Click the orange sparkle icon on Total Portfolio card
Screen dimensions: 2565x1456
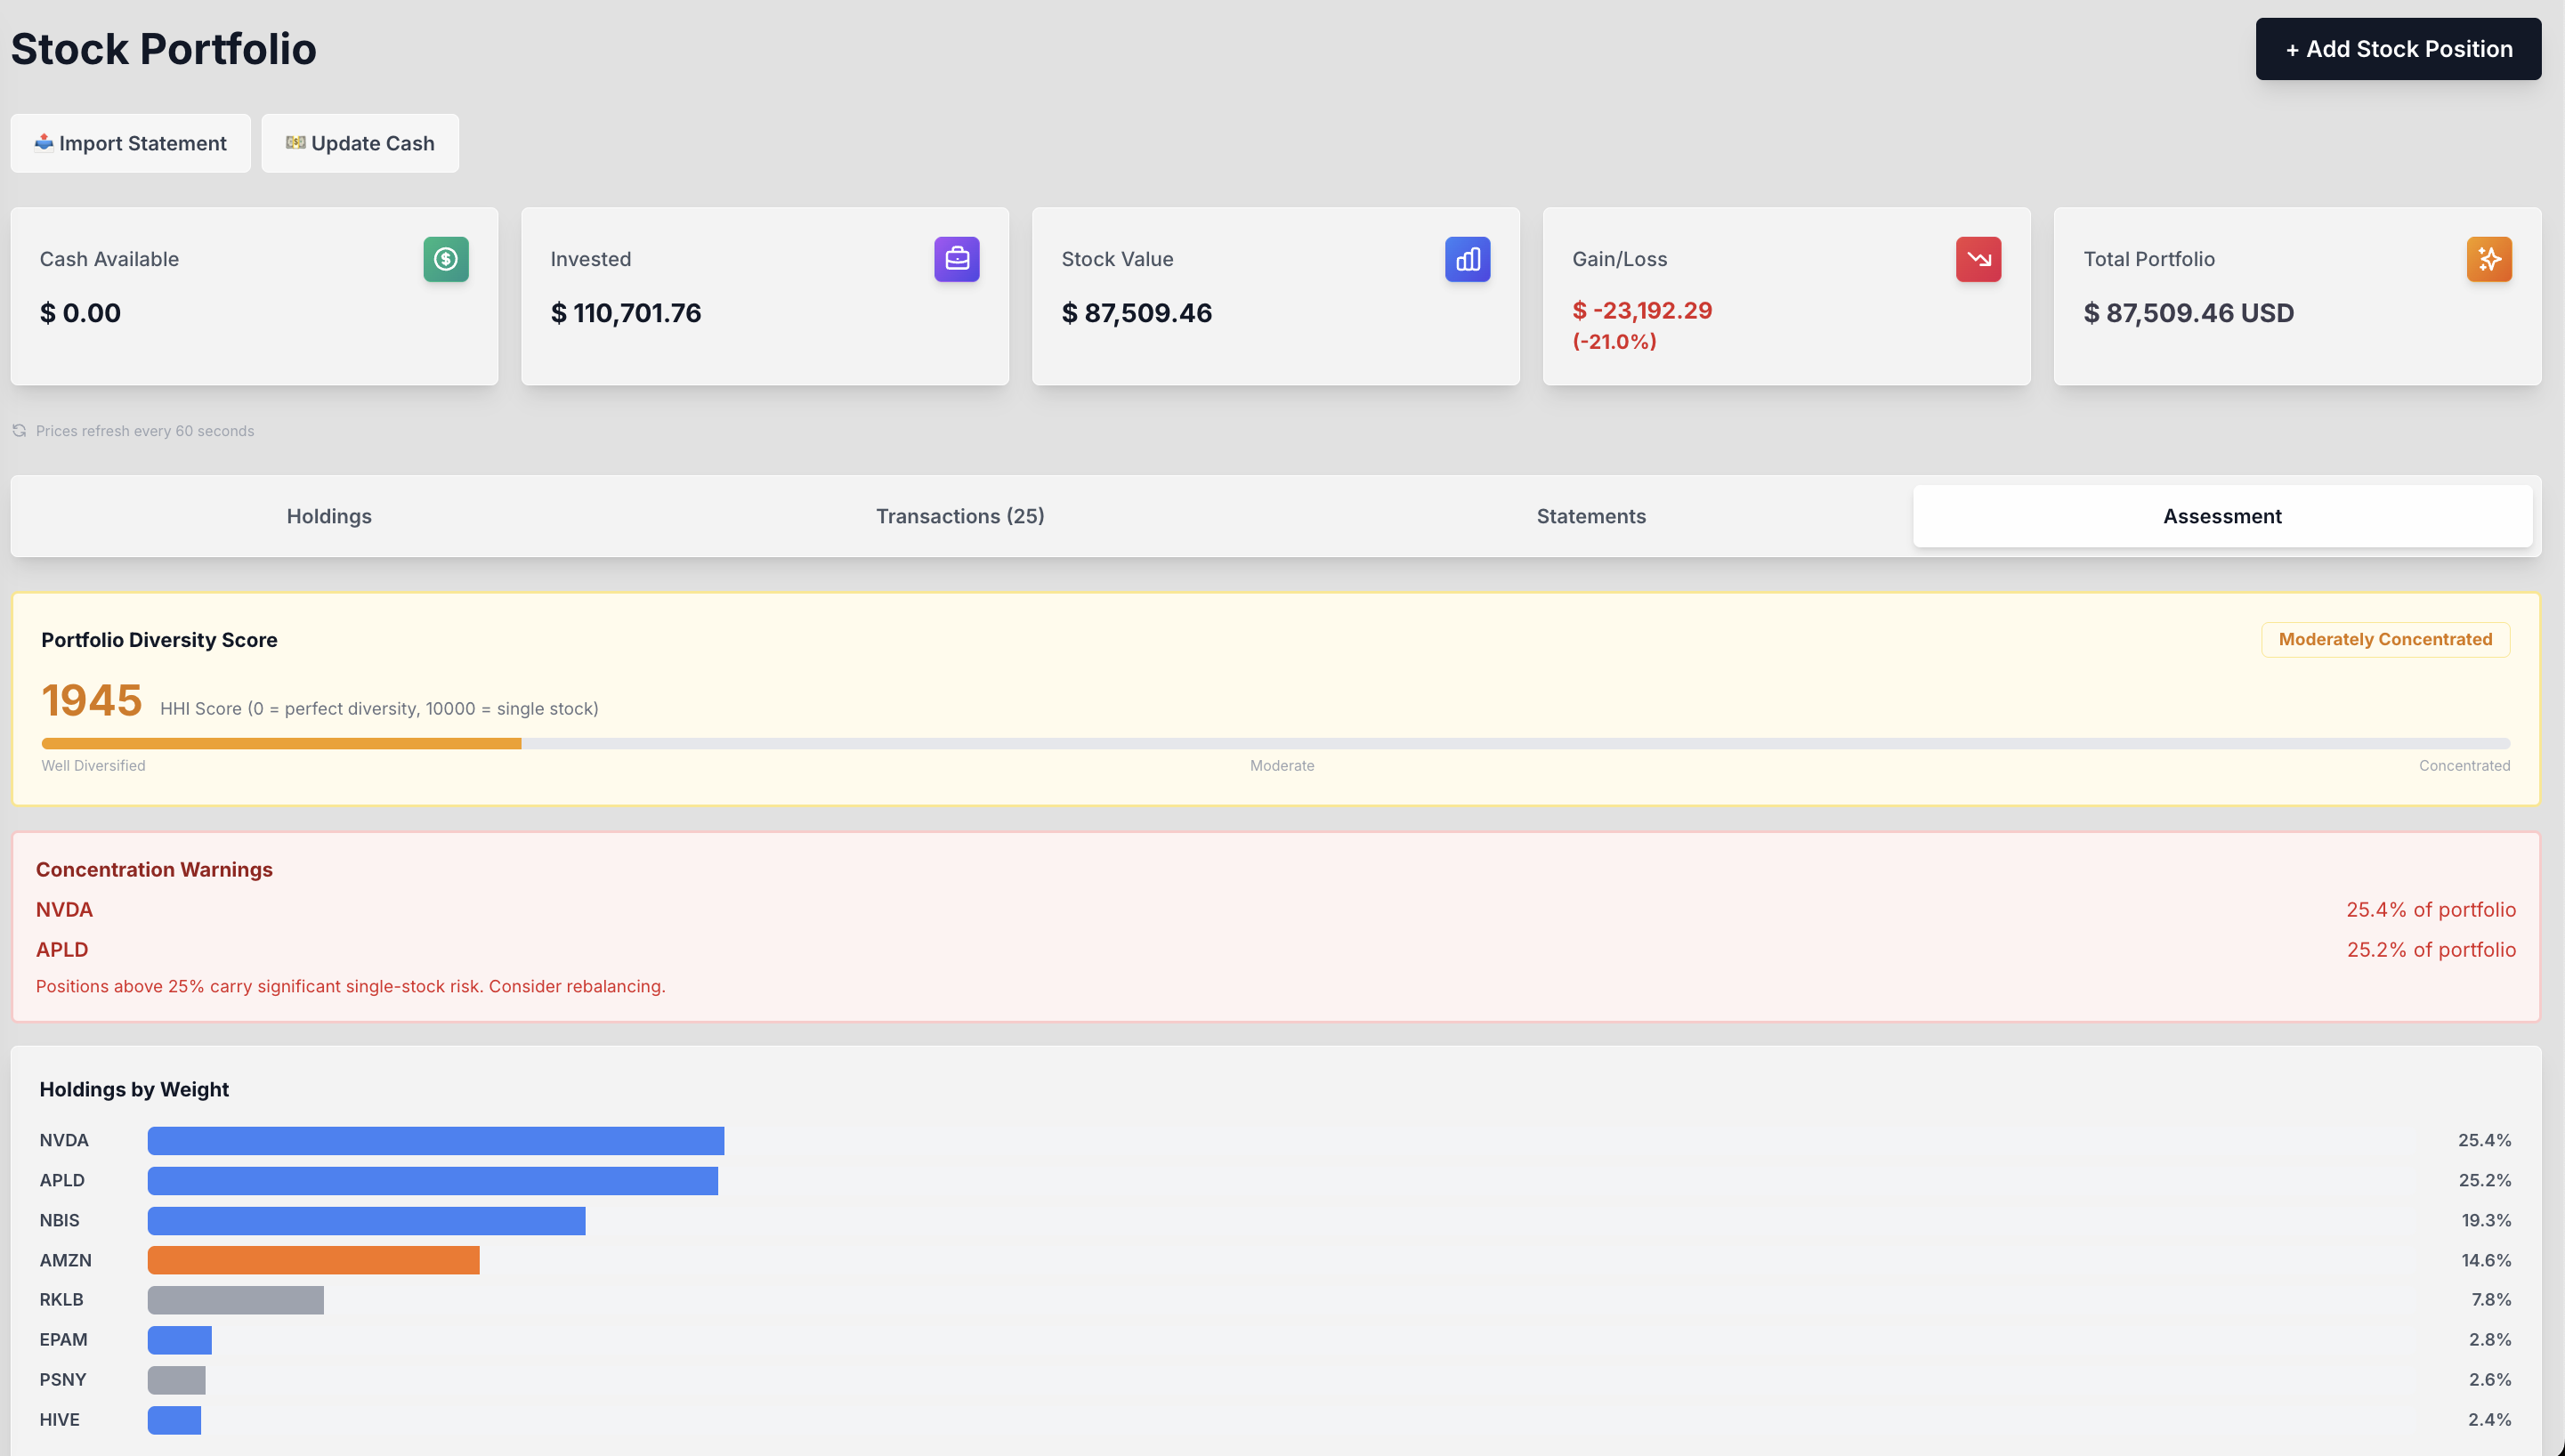coord(2490,259)
